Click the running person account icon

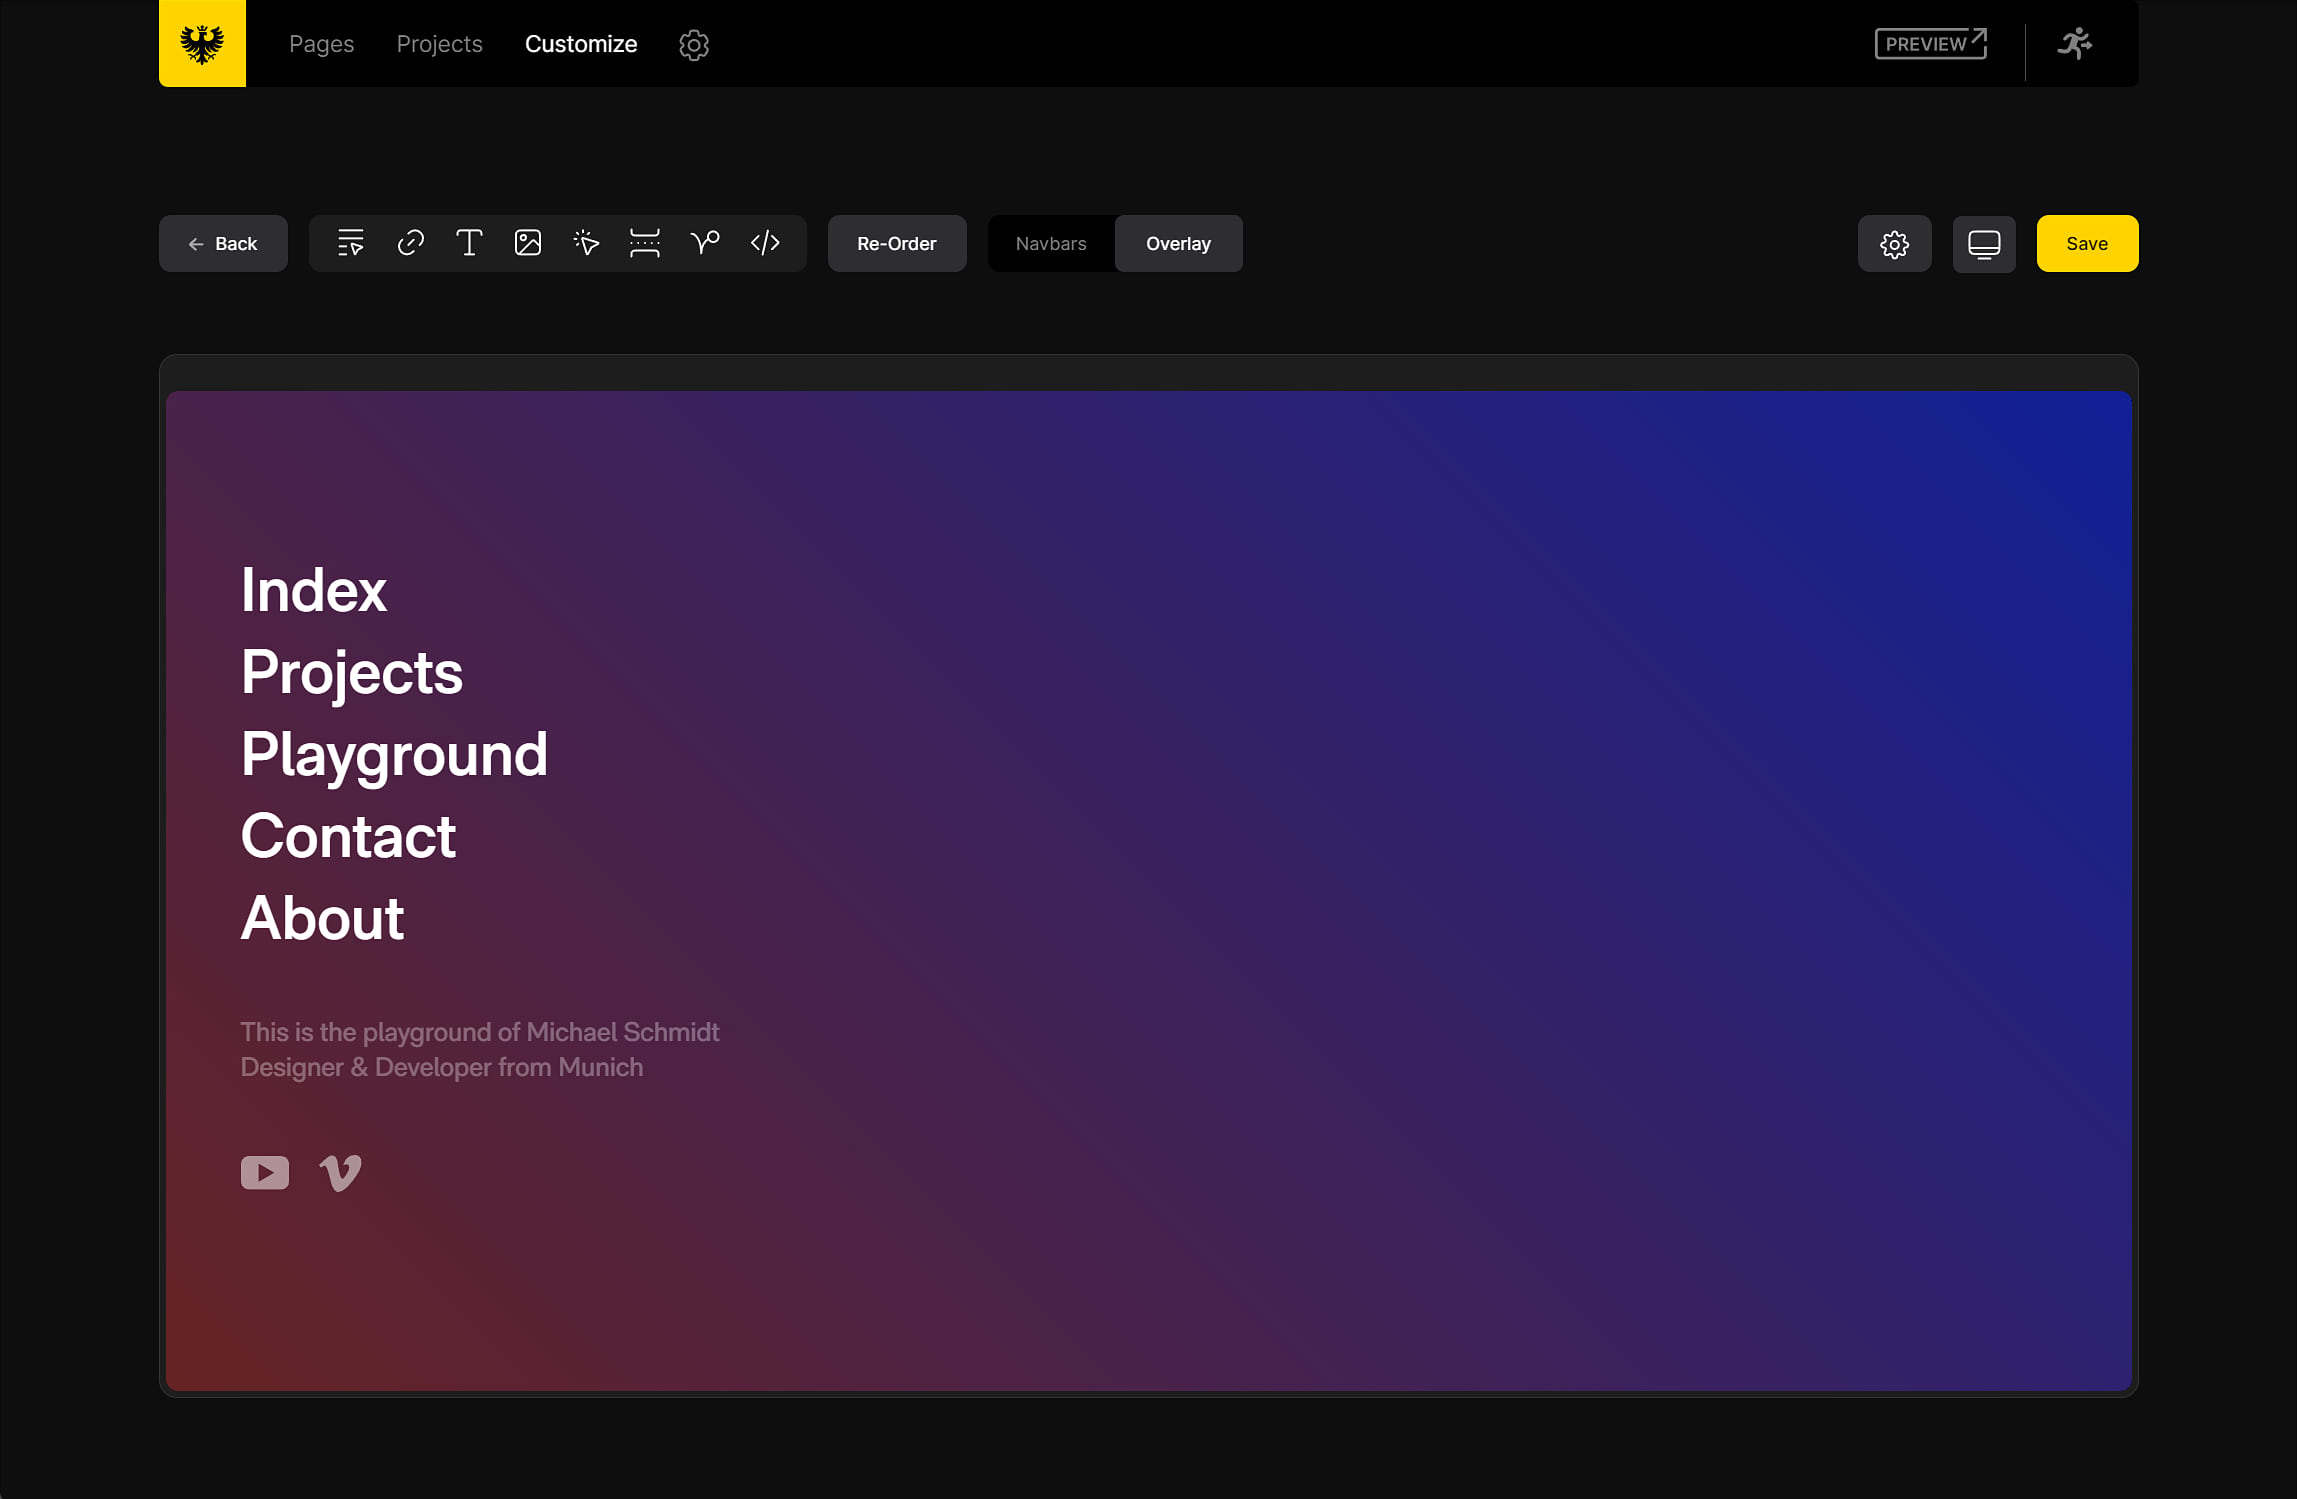click(x=2075, y=43)
